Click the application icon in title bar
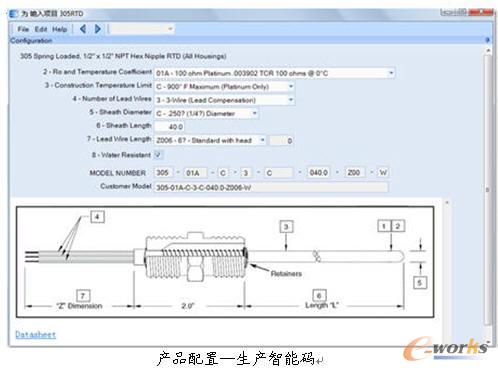Viewport: 498px width, 371px height. [x=14, y=14]
